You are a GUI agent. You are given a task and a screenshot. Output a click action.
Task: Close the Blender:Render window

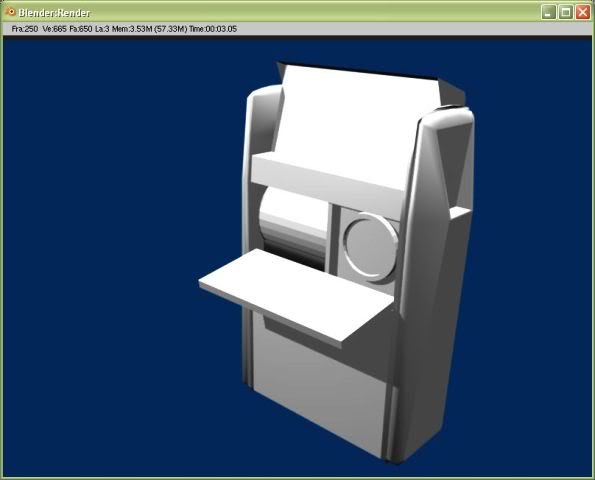coord(583,12)
